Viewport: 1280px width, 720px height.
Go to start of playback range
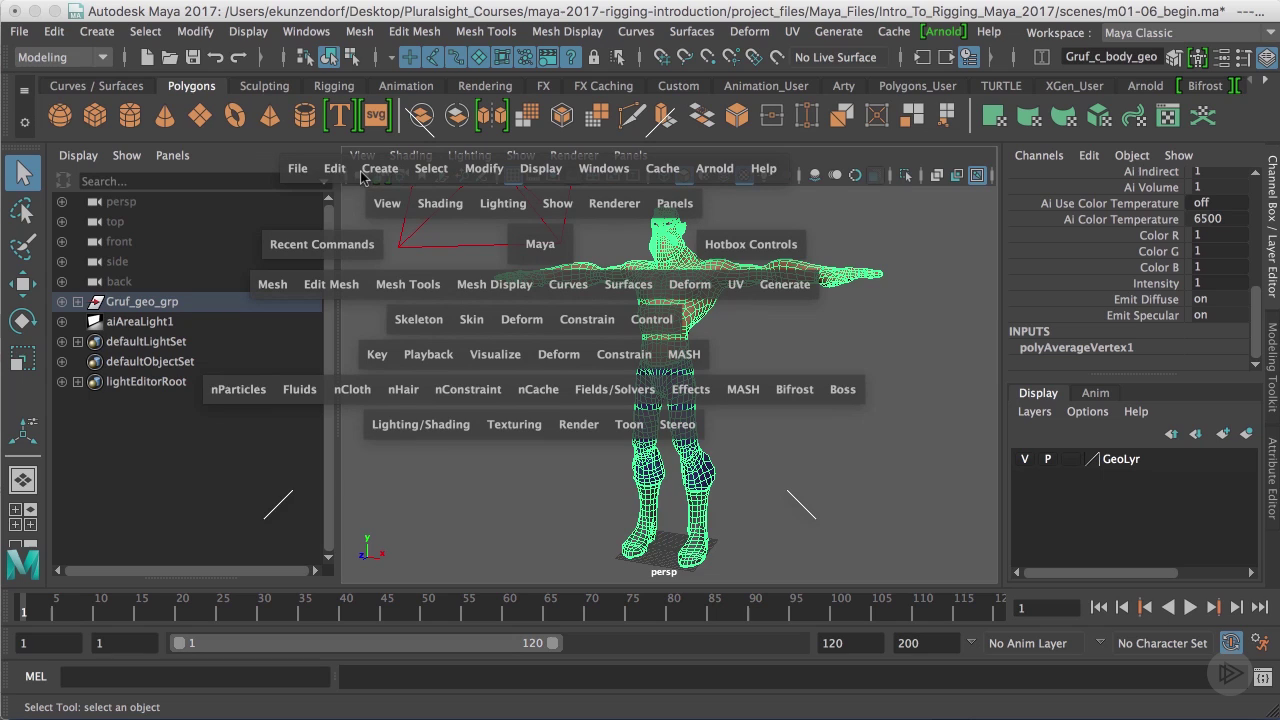(x=1099, y=607)
